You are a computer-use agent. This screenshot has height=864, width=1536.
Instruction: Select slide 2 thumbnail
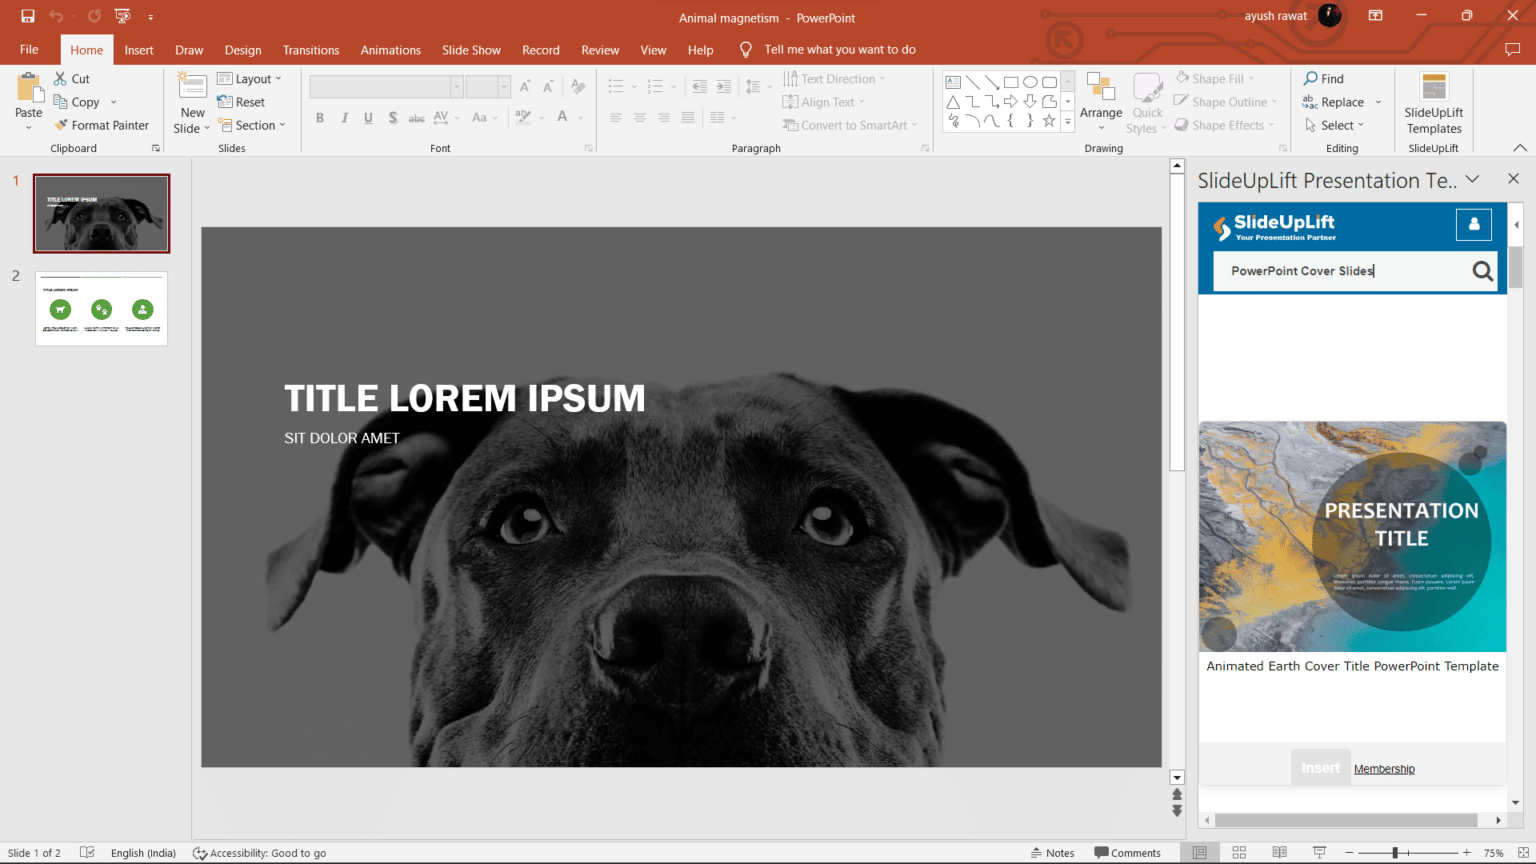[101, 308]
